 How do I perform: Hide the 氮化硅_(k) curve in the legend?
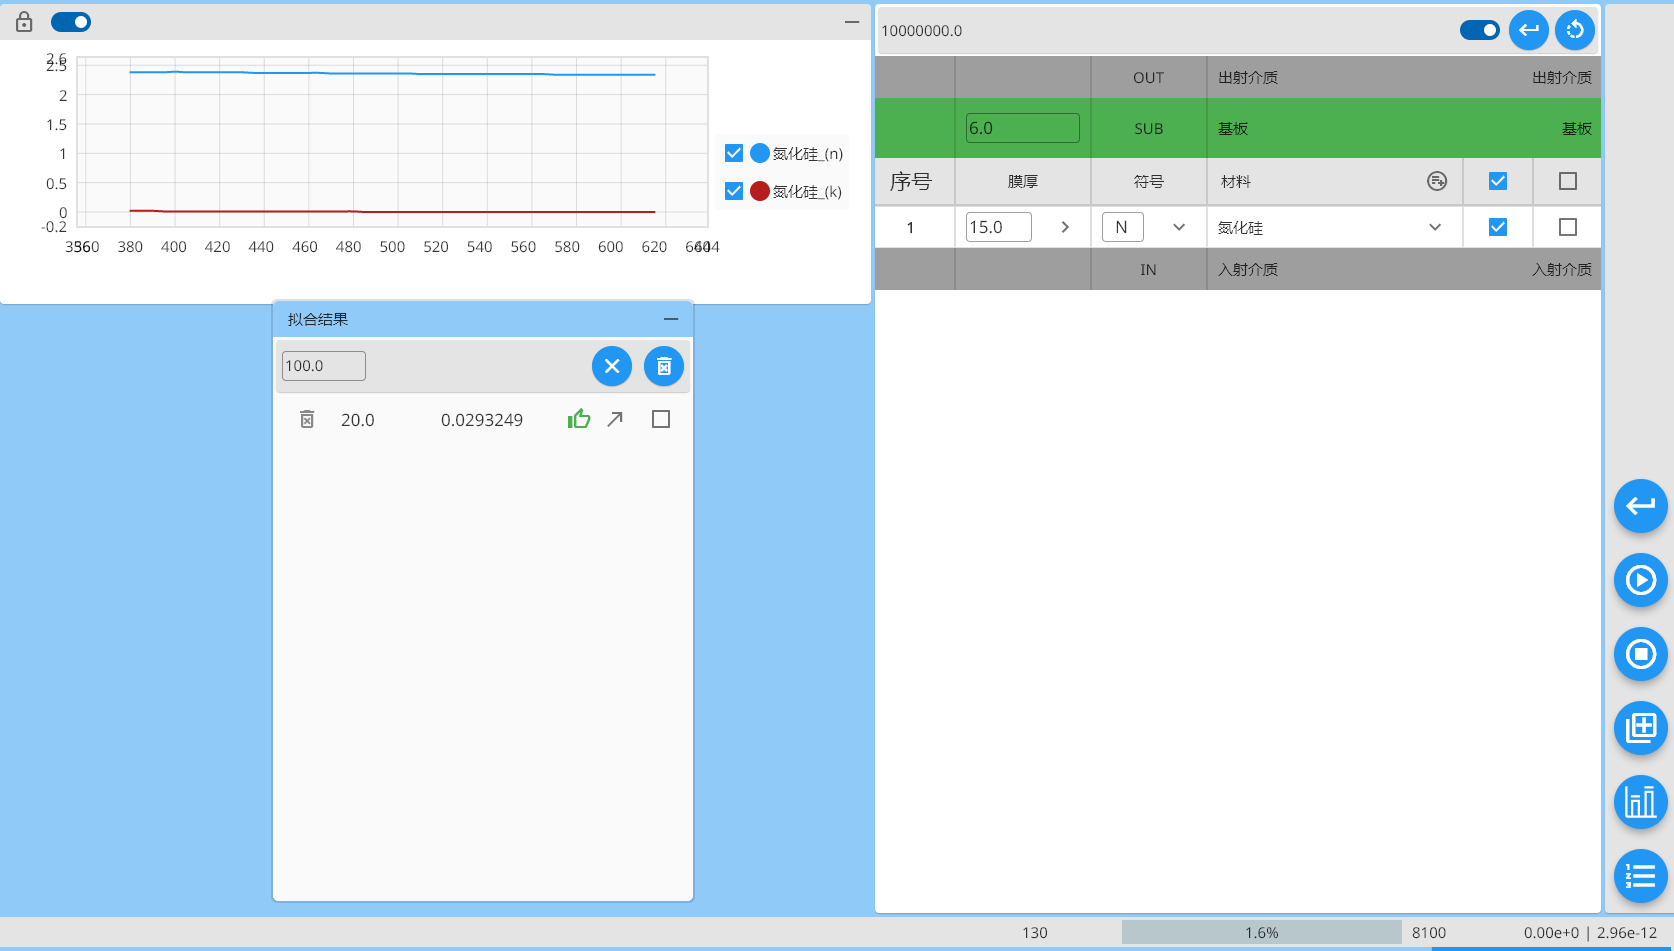[x=734, y=190]
